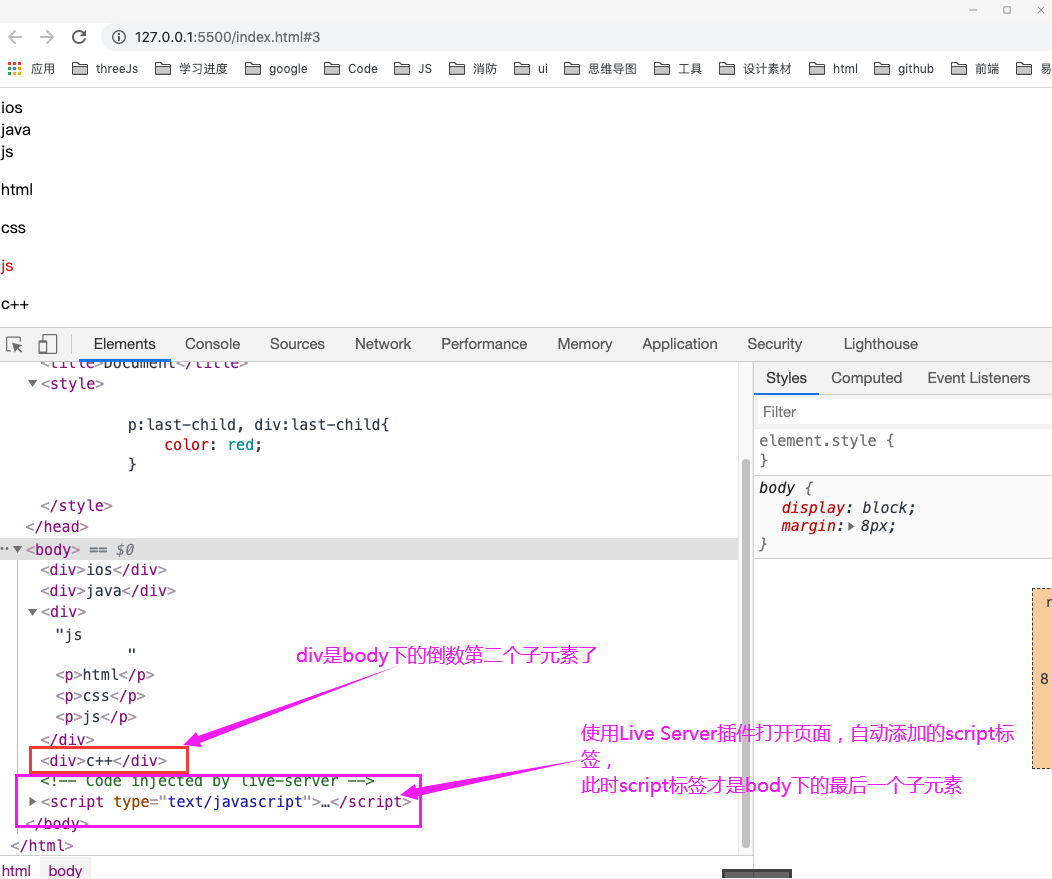The width and height of the screenshot is (1052, 879).
Task: Open the 设计素材 bookmark folder
Action: click(755, 68)
